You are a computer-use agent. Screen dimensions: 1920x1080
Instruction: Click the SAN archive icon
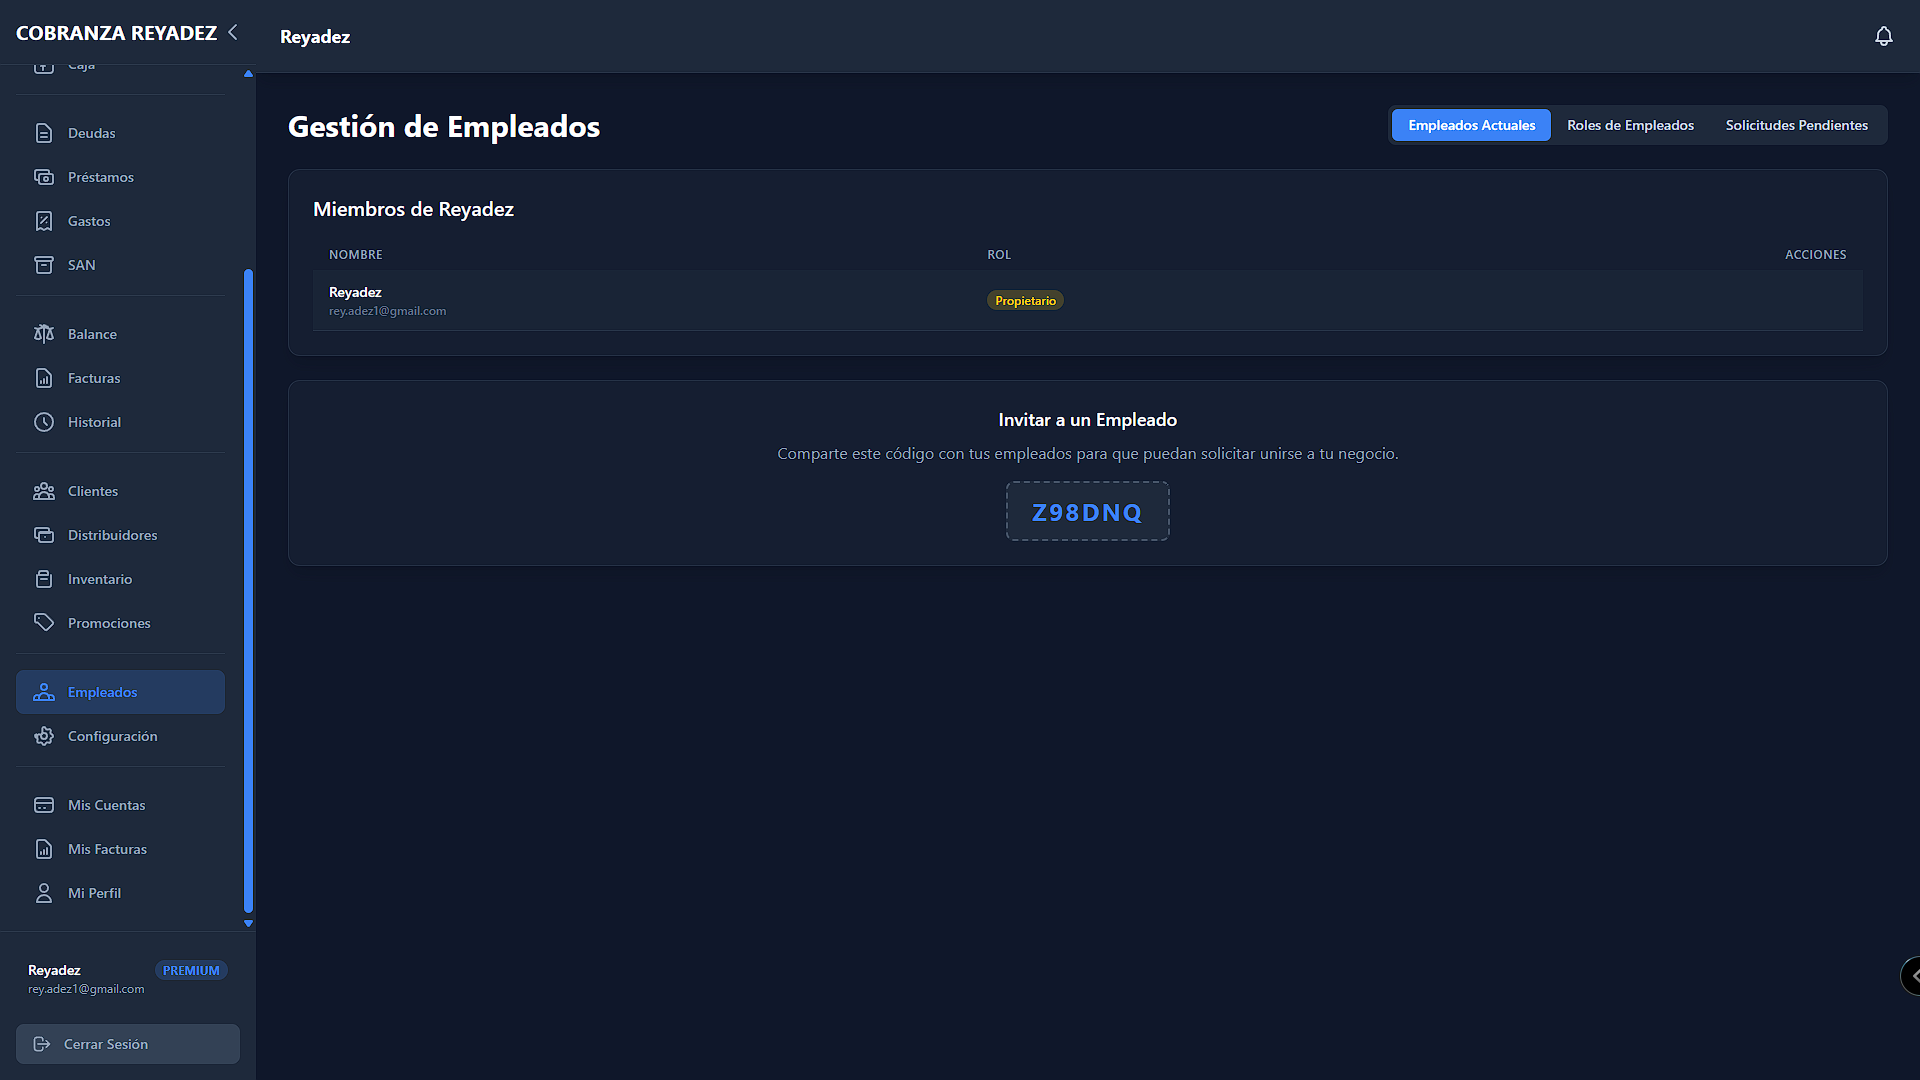click(x=44, y=265)
